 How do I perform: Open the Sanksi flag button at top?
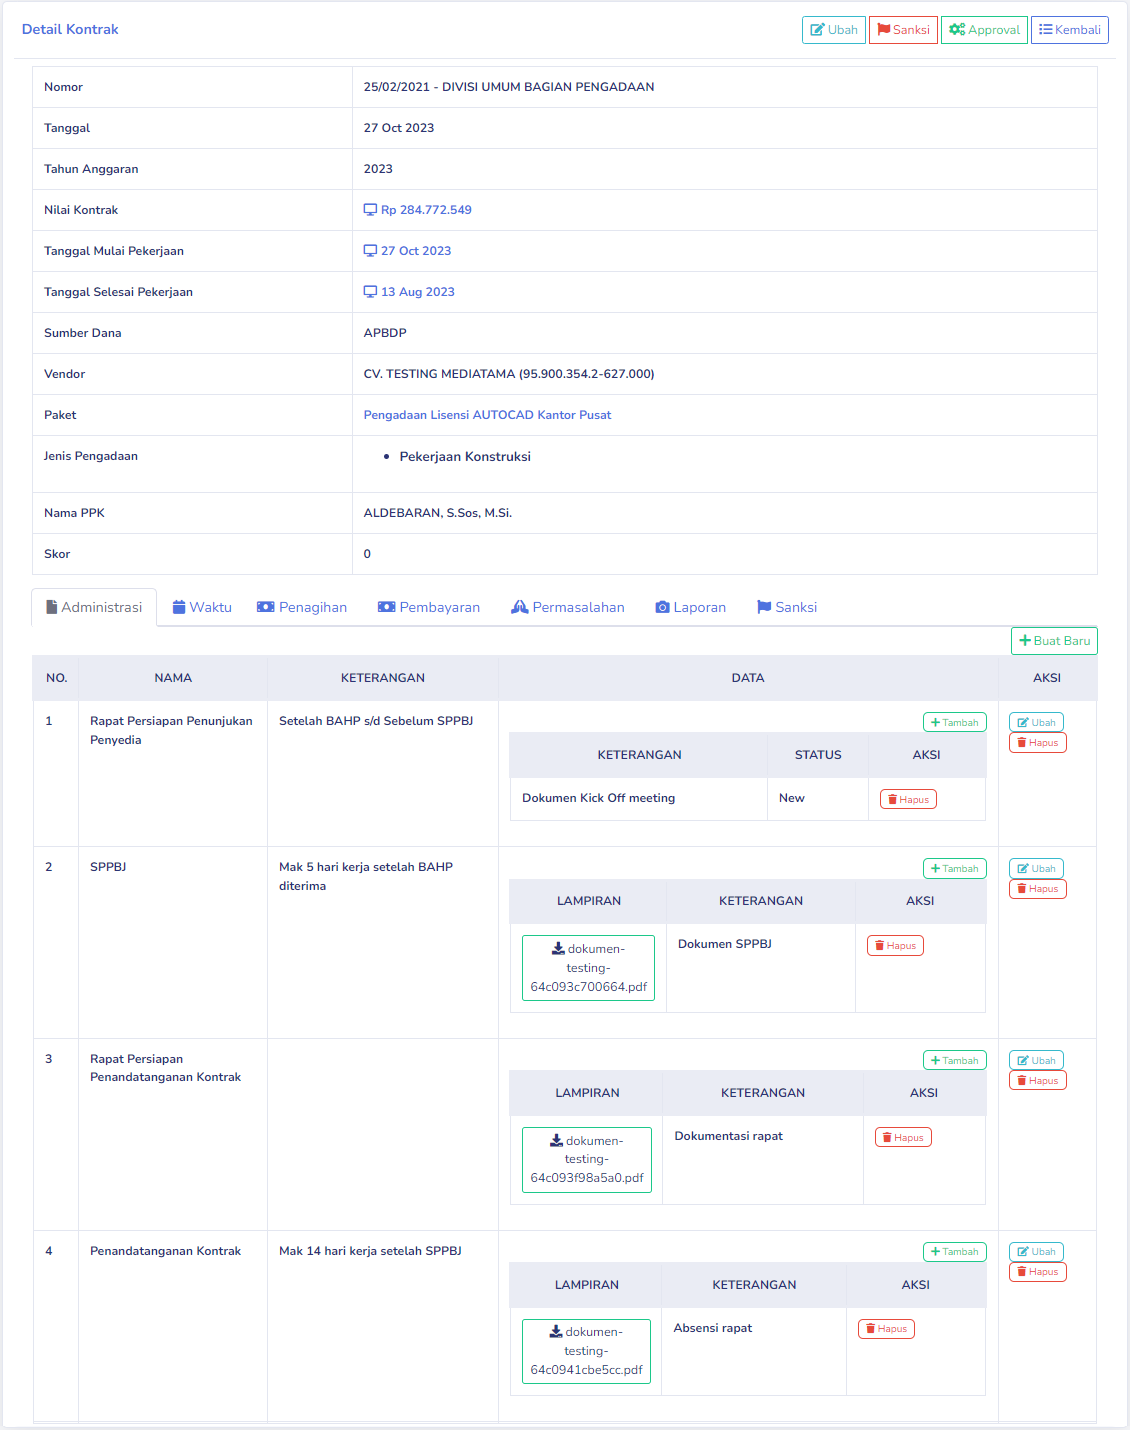tap(903, 30)
